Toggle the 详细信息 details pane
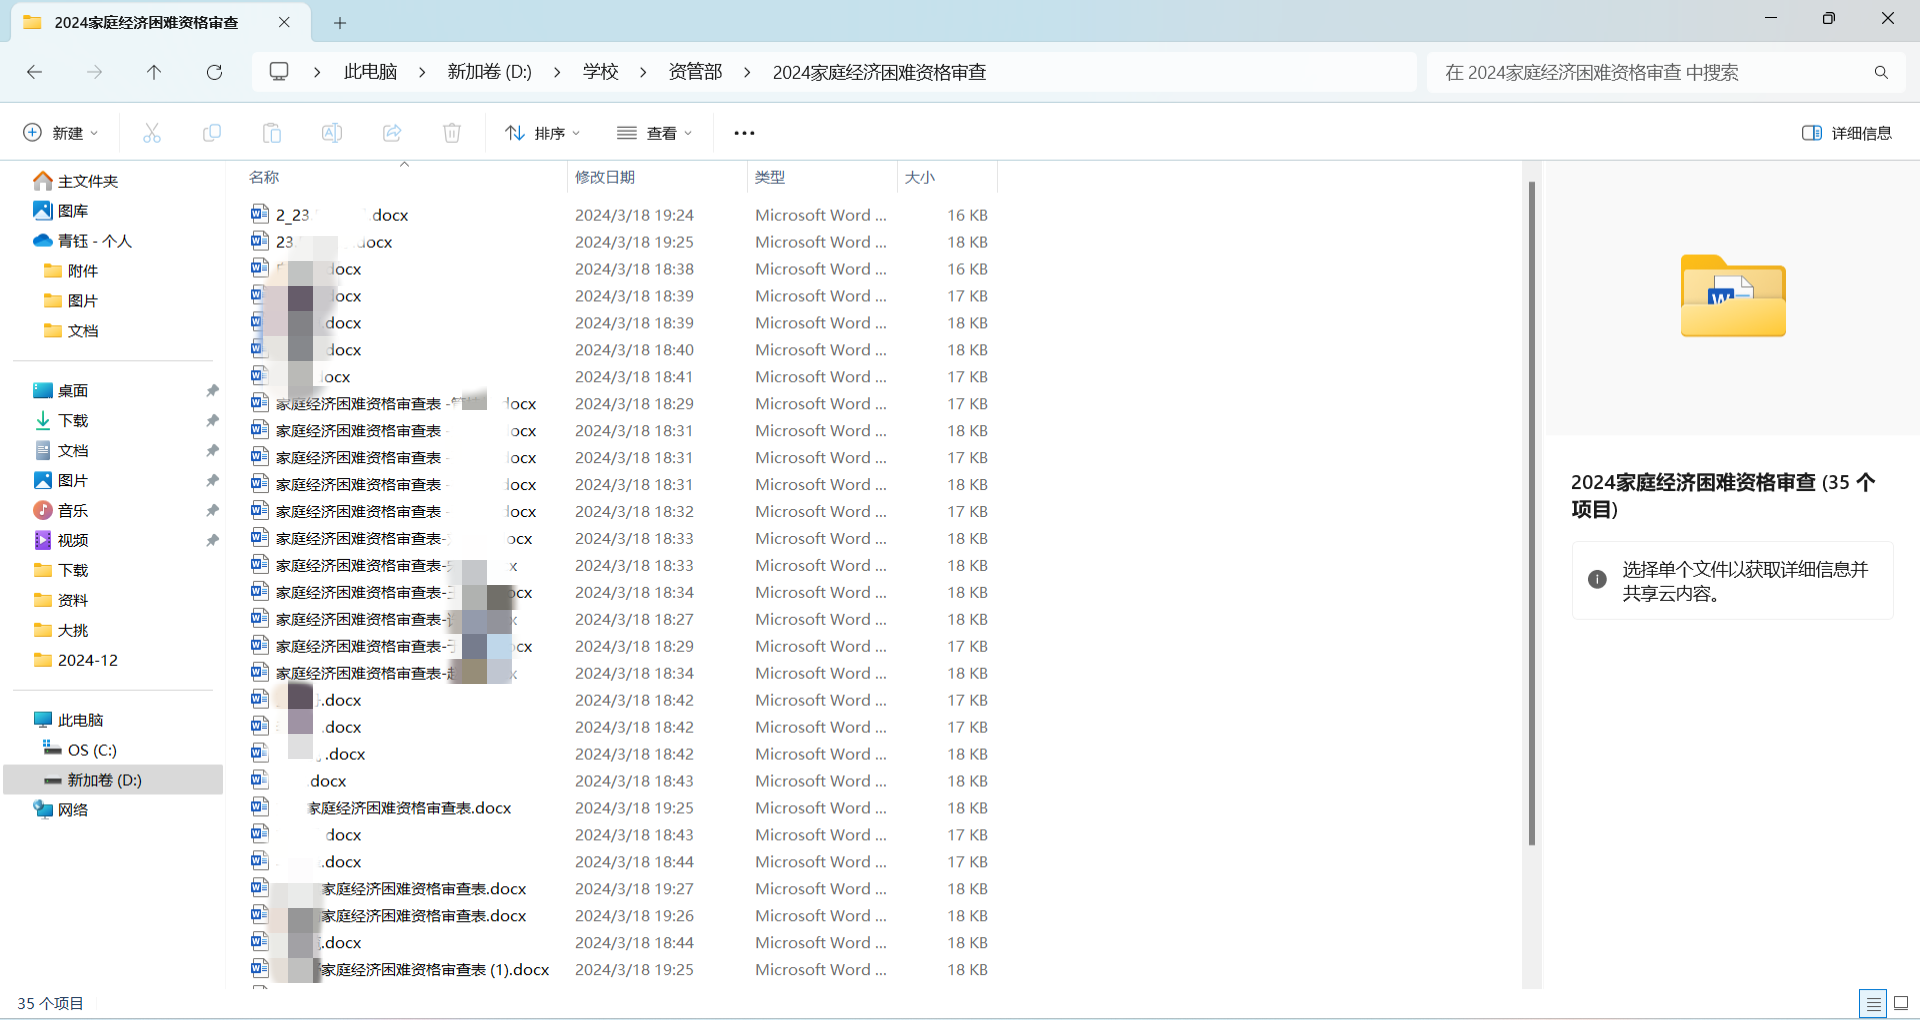Screen dimensions: 1920x1020 point(1846,133)
